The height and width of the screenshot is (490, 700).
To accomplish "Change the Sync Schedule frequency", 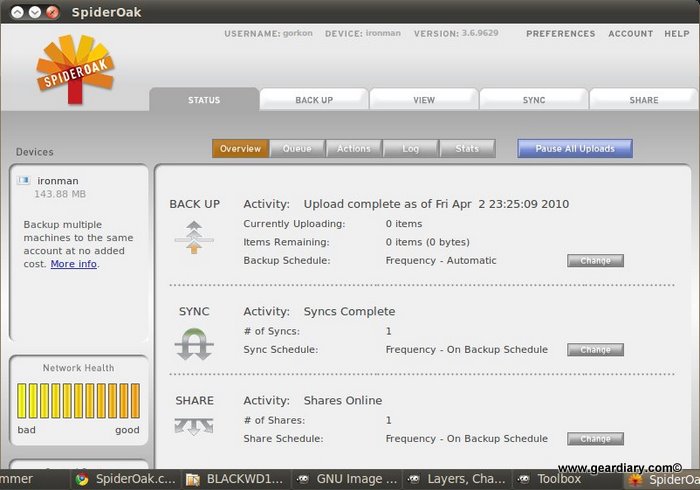I will [x=595, y=350].
